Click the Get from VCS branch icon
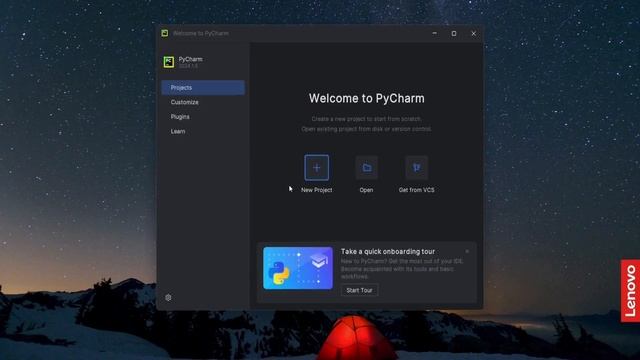 pyautogui.click(x=416, y=167)
